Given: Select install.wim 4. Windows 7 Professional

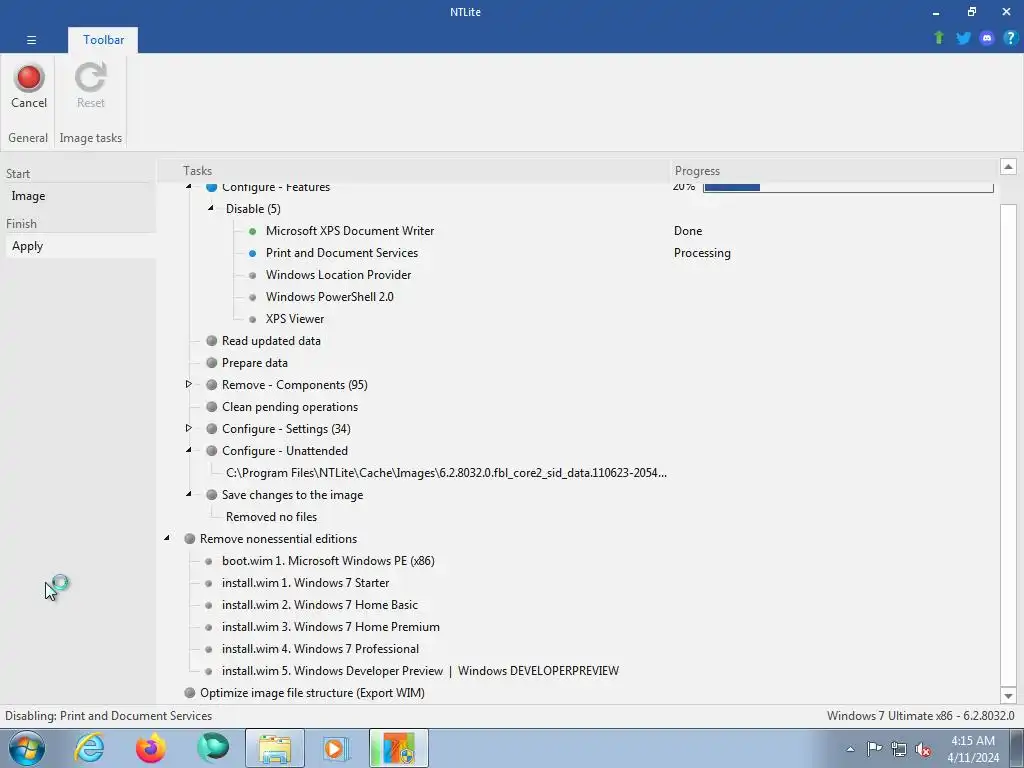Looking at the screenshot, I should (320, 649).
